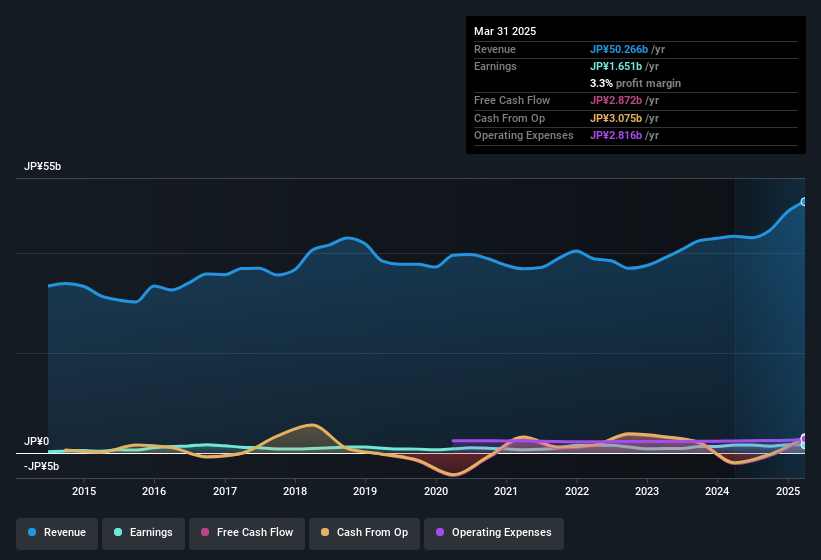The width and height of the screenshot is (821, 560).
Task: Click the 2023 x-axis label
Action: click(x=647, y=491)
